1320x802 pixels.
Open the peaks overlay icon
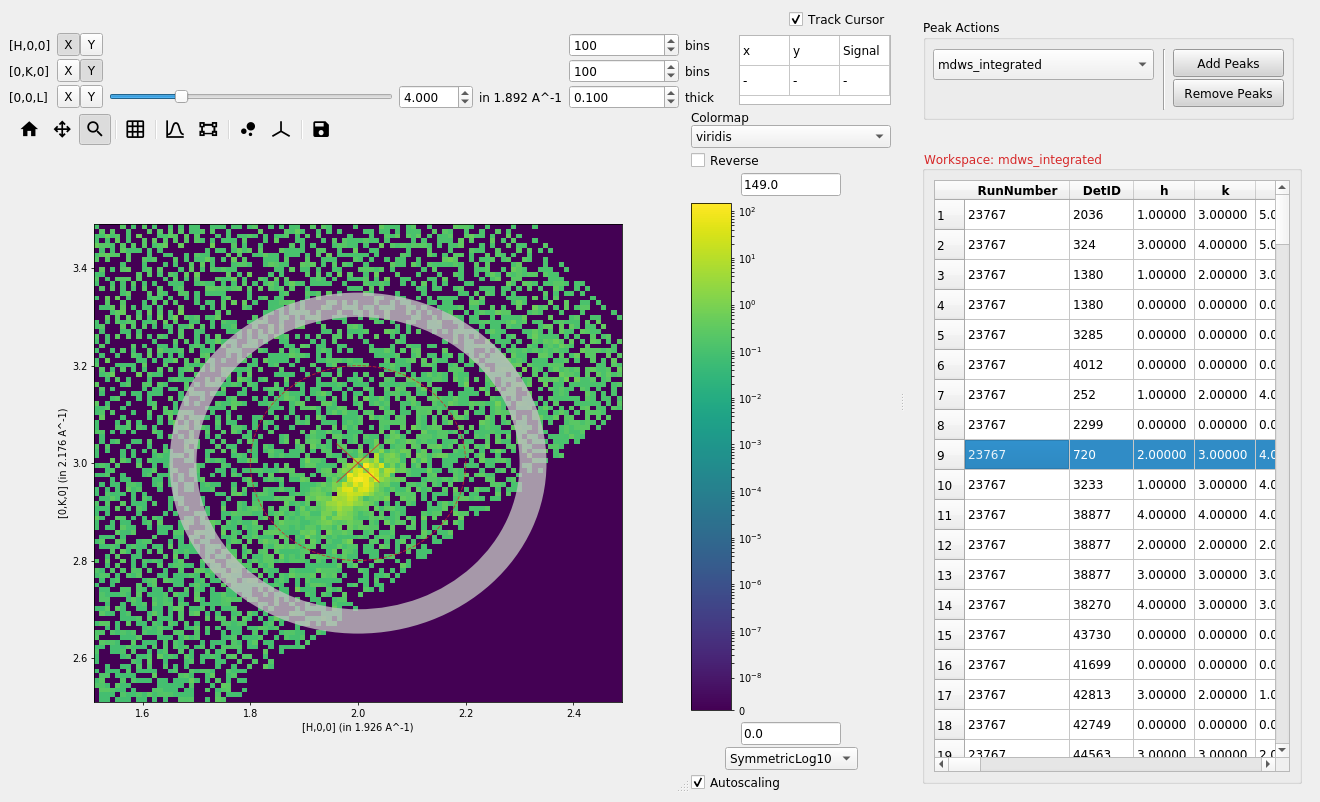click(248, 129)
